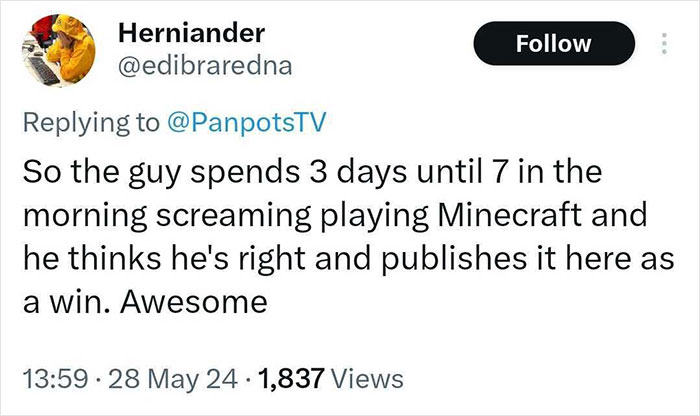Screen dimensions: 700x416
Task: Open the three-dot more options menu
Action: click(x=664, y=43)
